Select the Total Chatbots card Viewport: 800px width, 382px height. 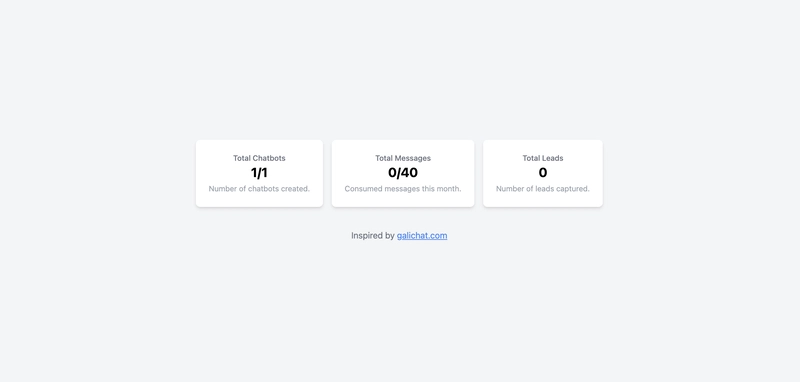pos(259,173)
